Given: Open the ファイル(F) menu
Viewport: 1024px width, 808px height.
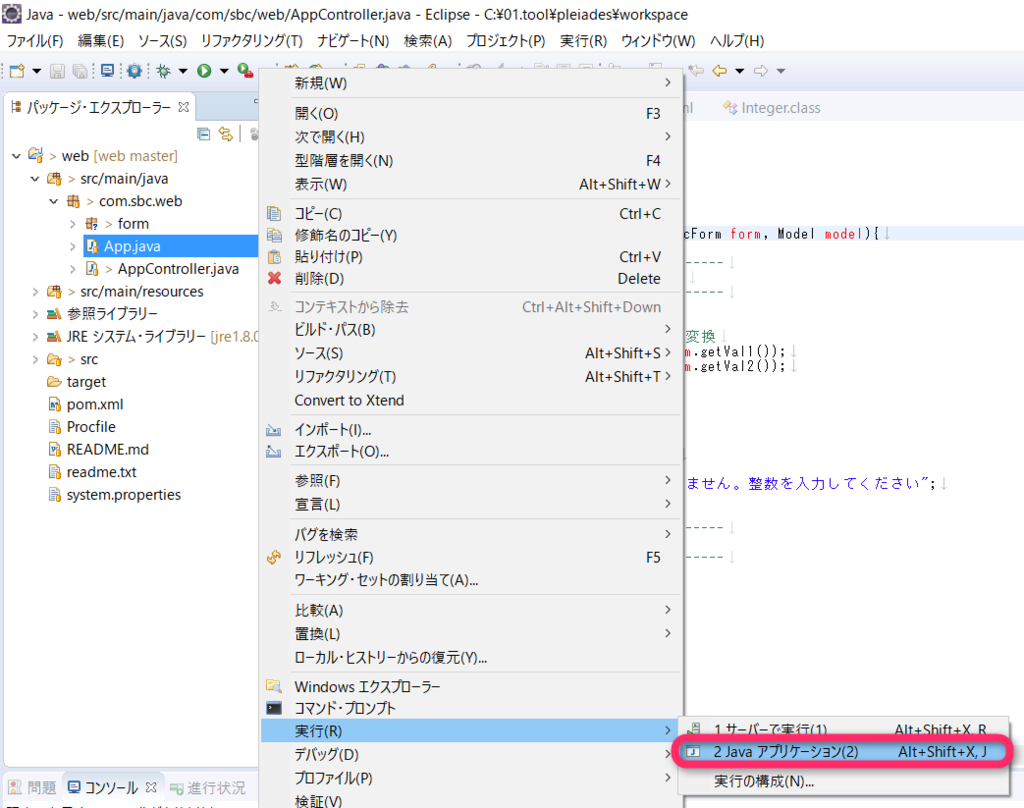Looking at the screenshot, I should [x=35, y=40].
